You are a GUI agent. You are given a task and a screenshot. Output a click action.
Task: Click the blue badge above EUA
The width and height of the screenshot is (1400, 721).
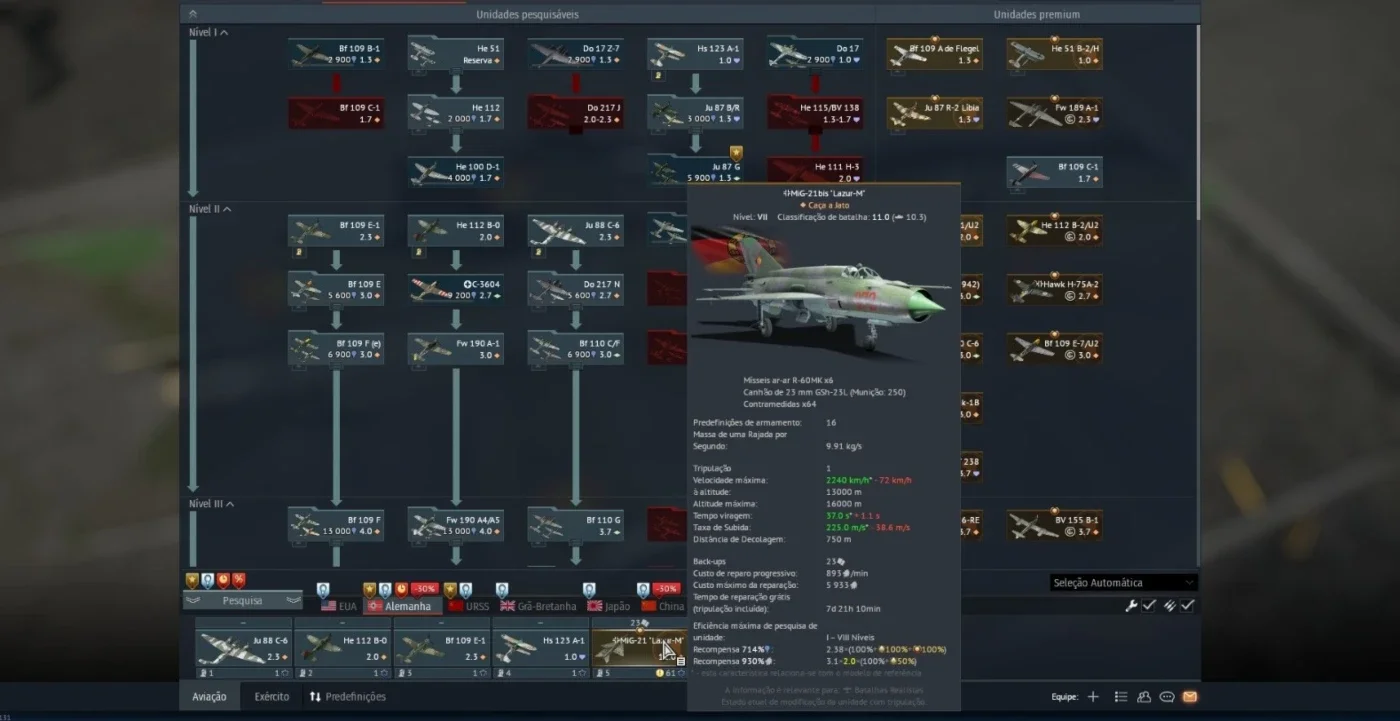tap(323, 590)
